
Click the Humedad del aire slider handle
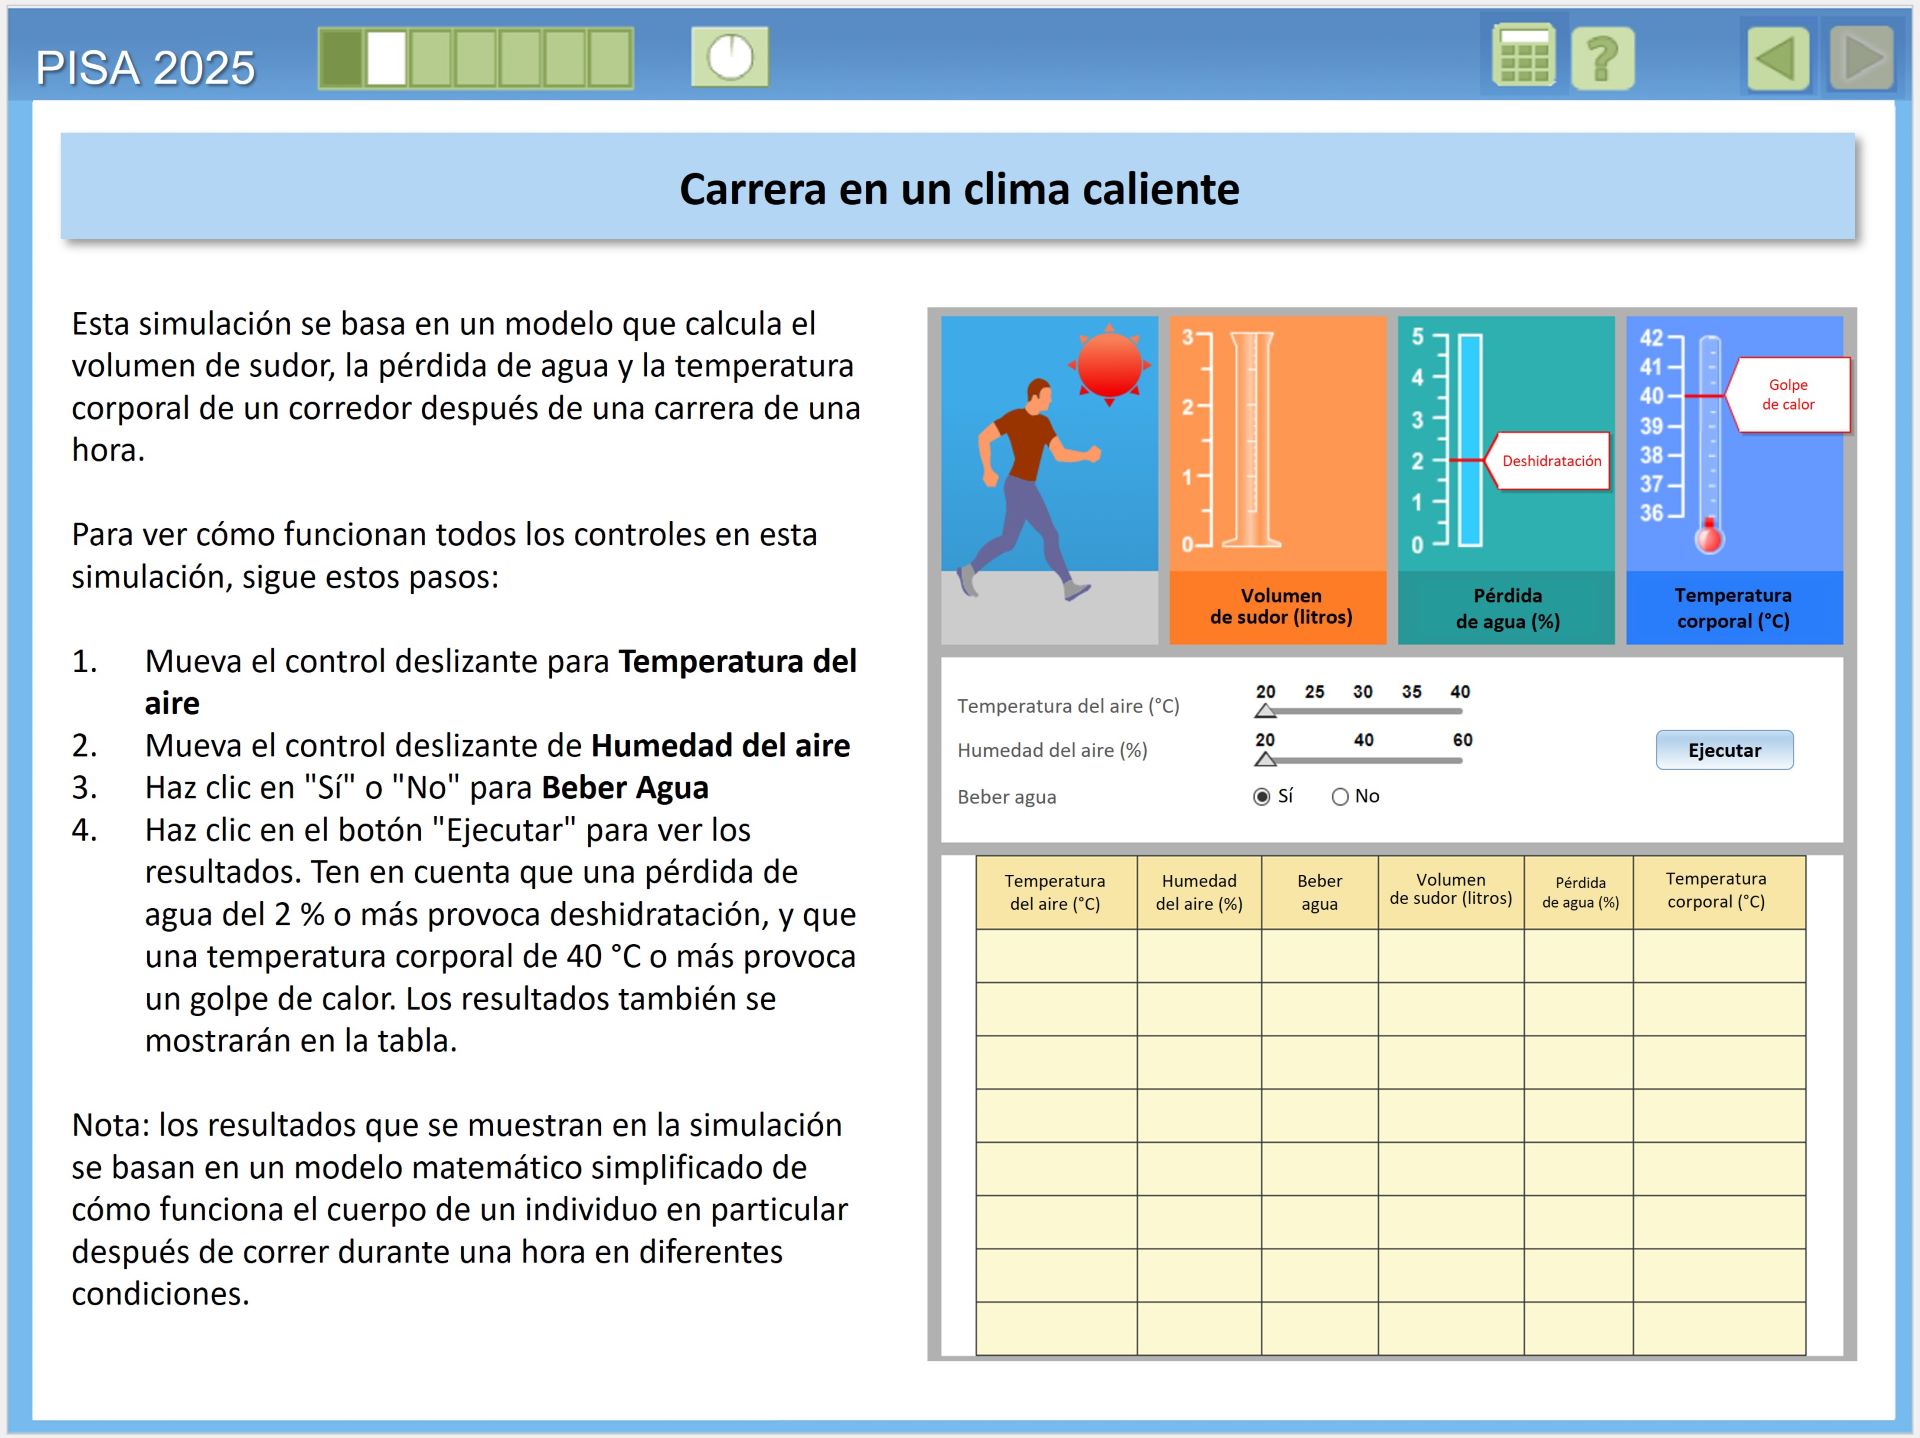[x=1265, y=759]
